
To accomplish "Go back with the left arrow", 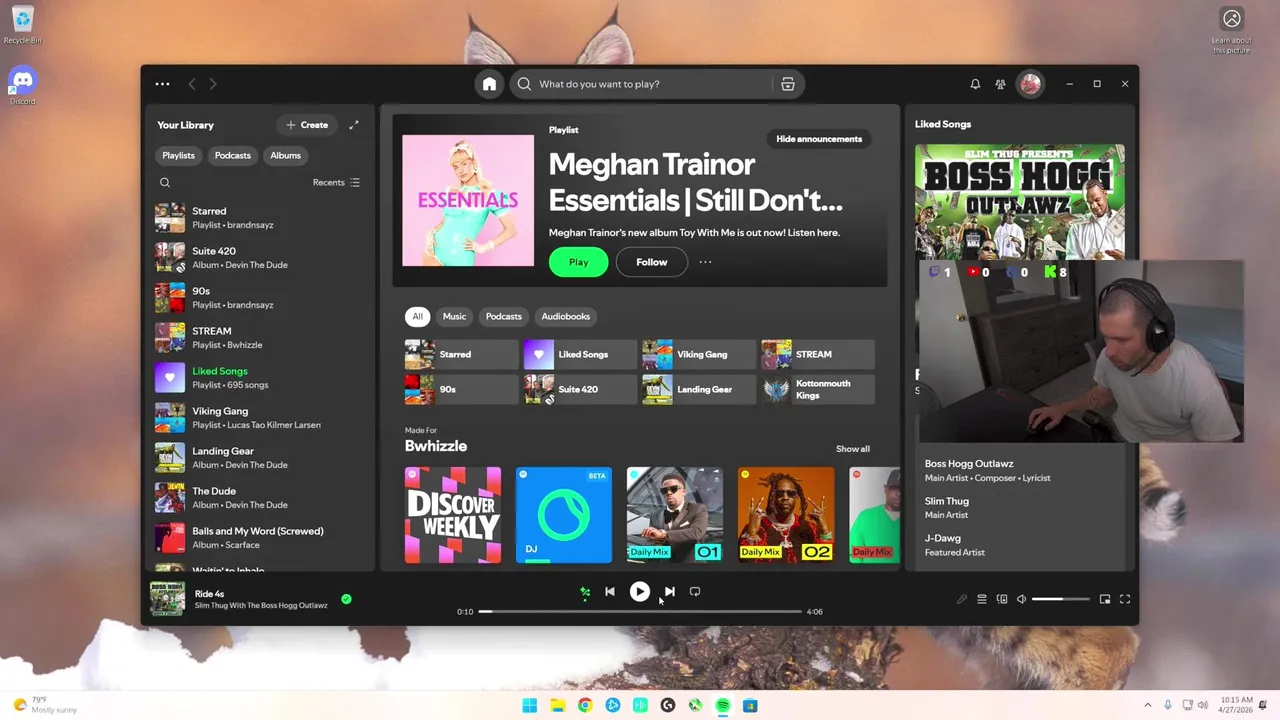I will (x=192, y=84).
